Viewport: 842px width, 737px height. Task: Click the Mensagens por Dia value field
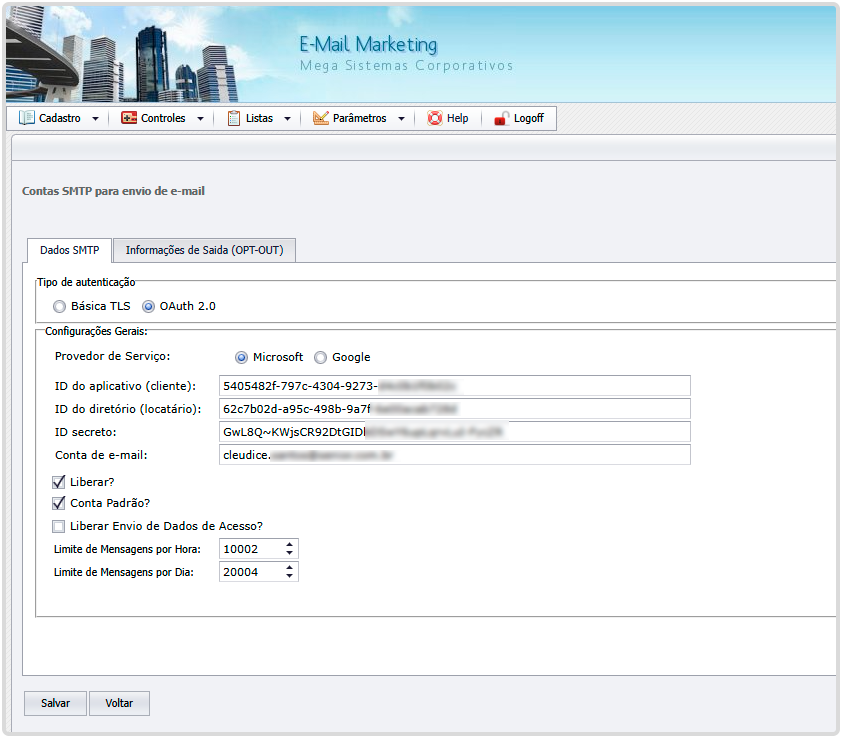[x=251, y=572]
